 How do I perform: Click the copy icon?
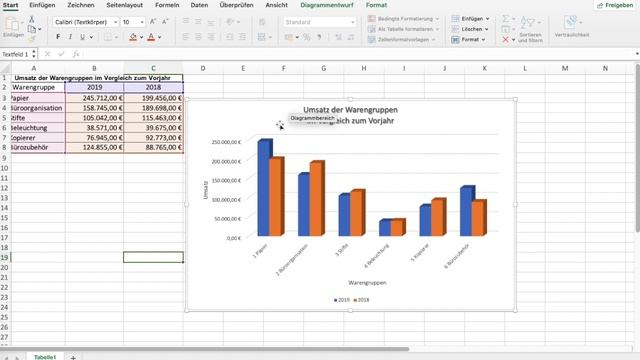point(31,29)
